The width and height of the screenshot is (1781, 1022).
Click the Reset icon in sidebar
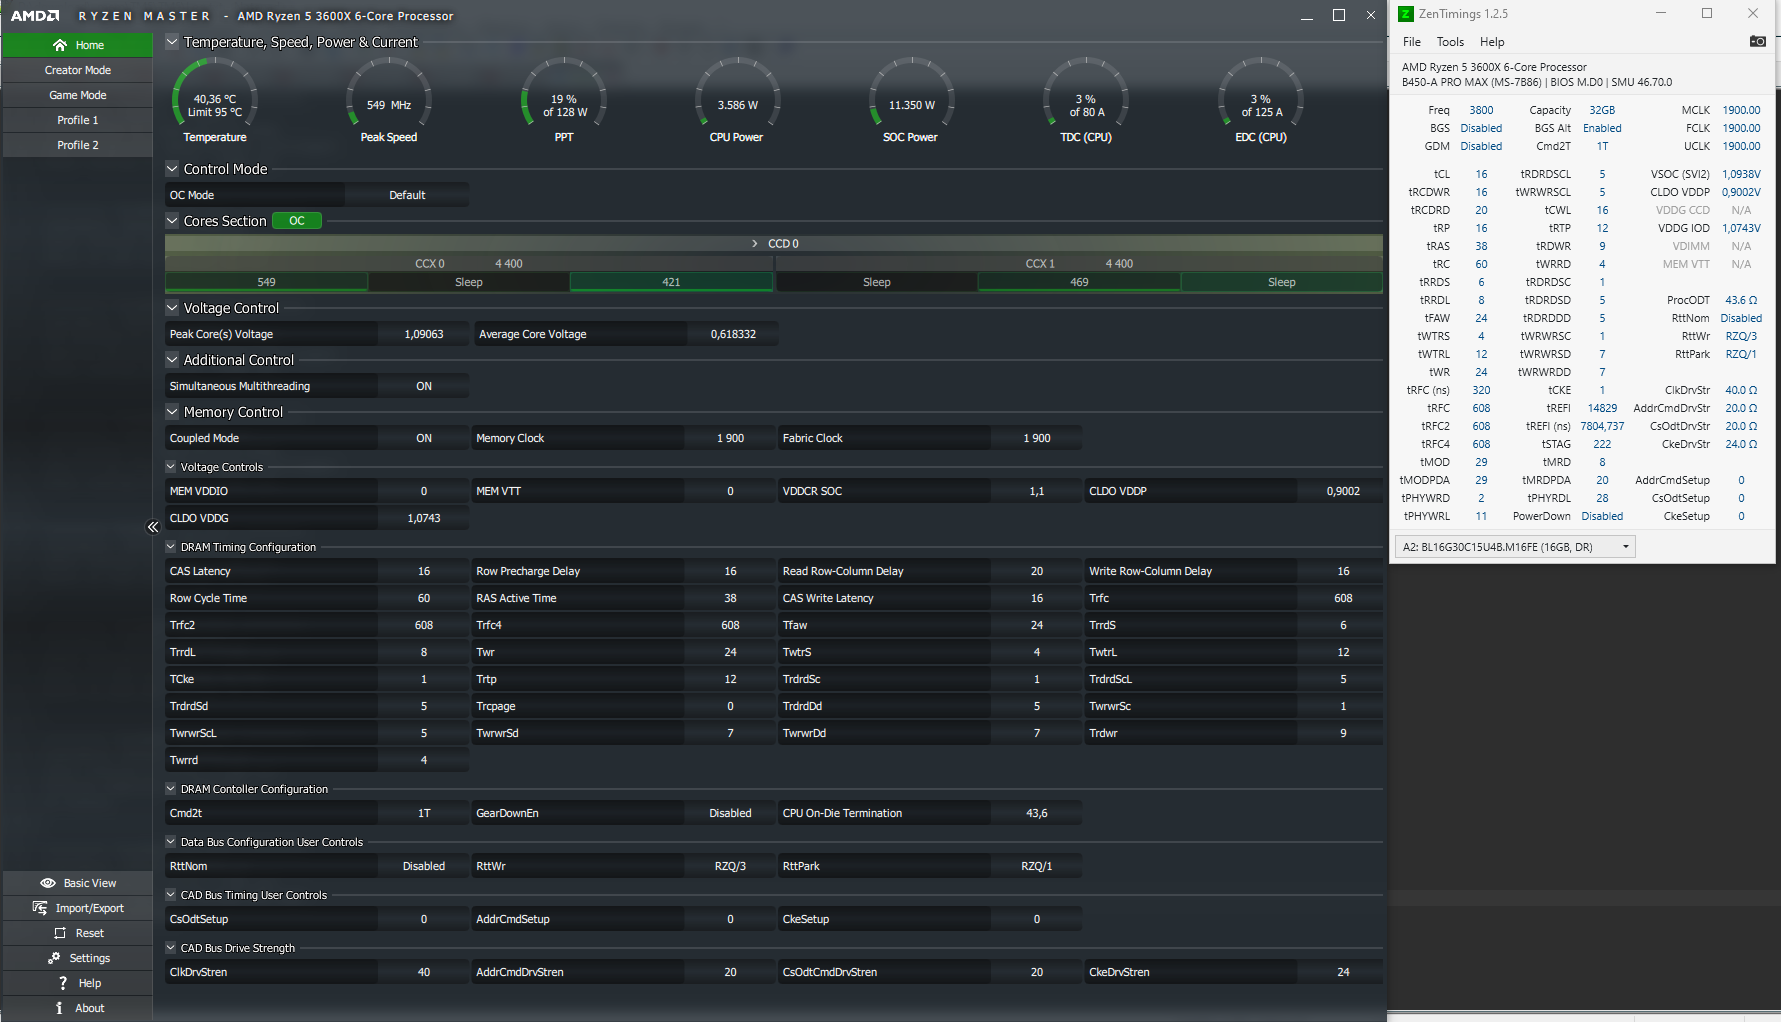(60, 933)
